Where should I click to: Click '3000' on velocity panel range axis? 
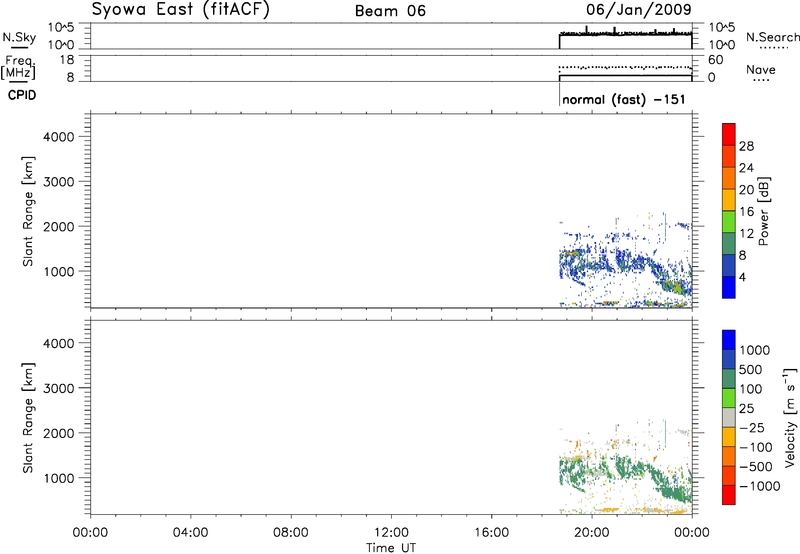point(59,388)
